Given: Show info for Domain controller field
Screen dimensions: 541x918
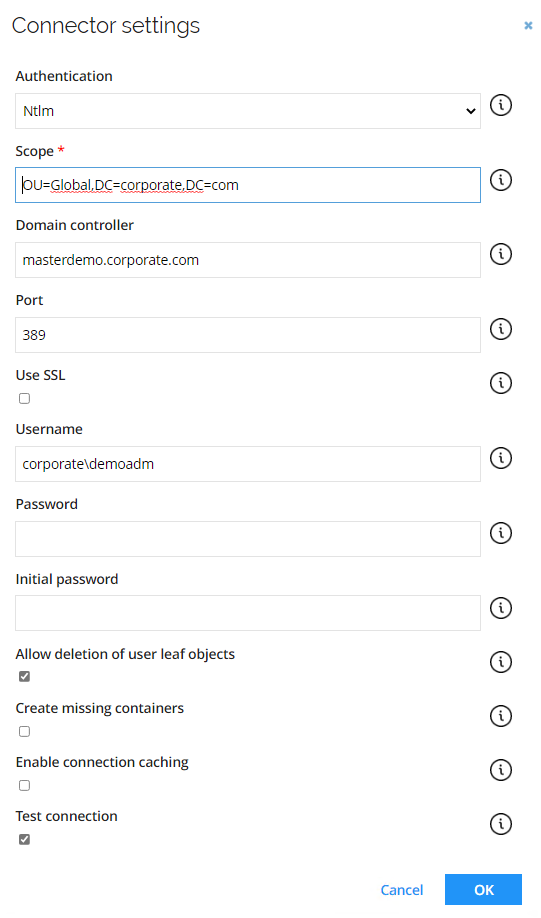Looking at the screenshot, I should (x=501, y=254).
